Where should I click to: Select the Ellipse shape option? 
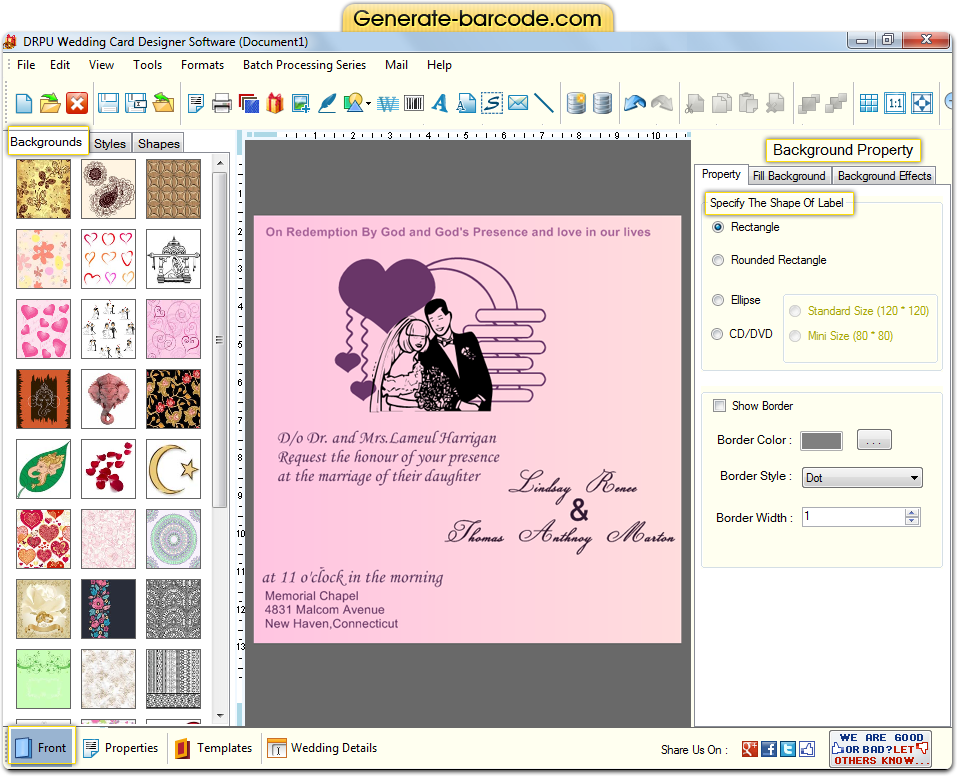pyautogui.click(x=718, y=300)
